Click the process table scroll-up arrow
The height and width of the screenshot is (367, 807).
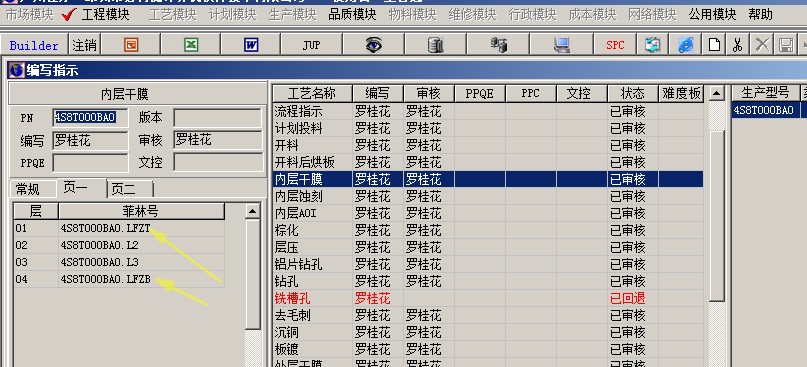[716, 94]
